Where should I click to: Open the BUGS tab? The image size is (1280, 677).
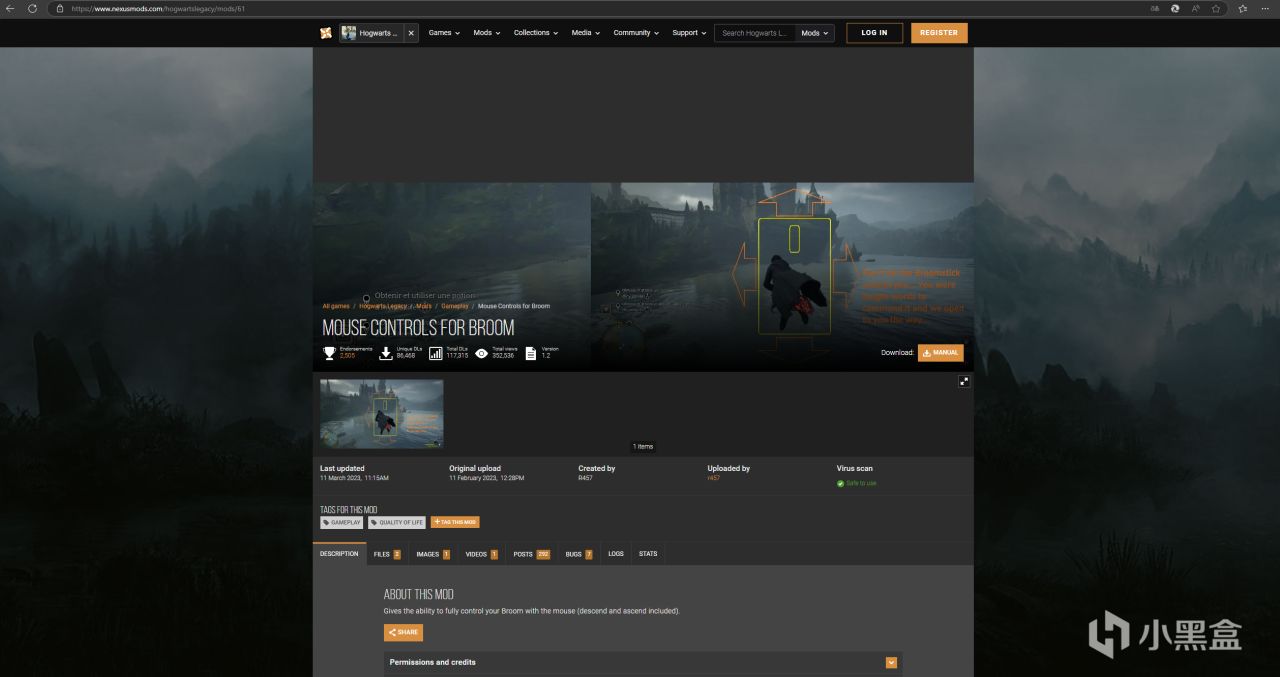coord(578,554)
